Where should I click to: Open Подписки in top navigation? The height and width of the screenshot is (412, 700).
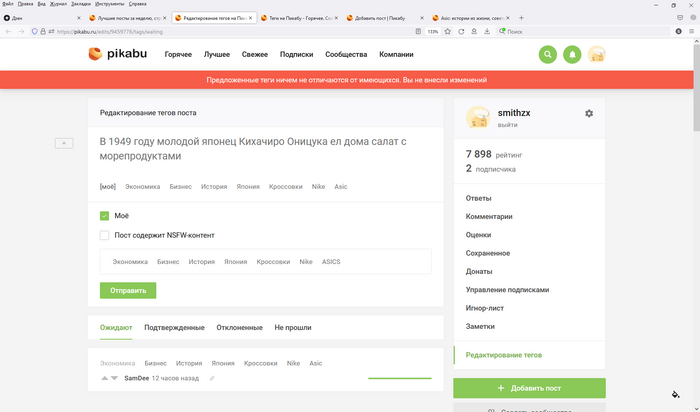pos(296,54)
